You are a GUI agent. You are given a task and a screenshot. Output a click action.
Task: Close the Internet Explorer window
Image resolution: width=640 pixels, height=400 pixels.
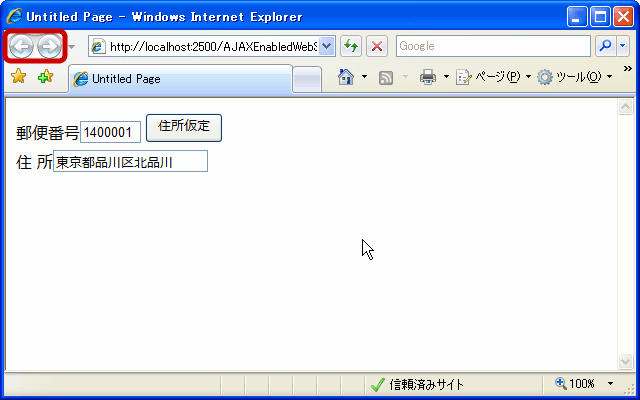[624, 17]
